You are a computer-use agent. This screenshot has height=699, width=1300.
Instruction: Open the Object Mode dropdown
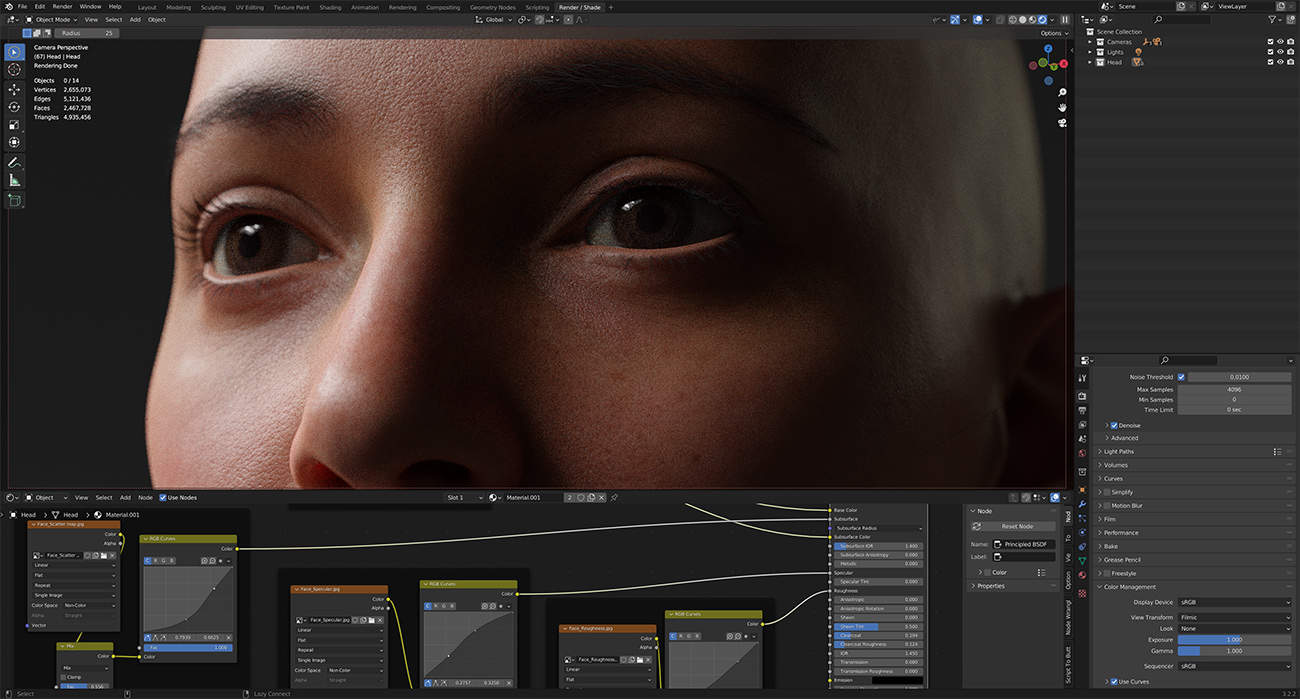[50, 19]
